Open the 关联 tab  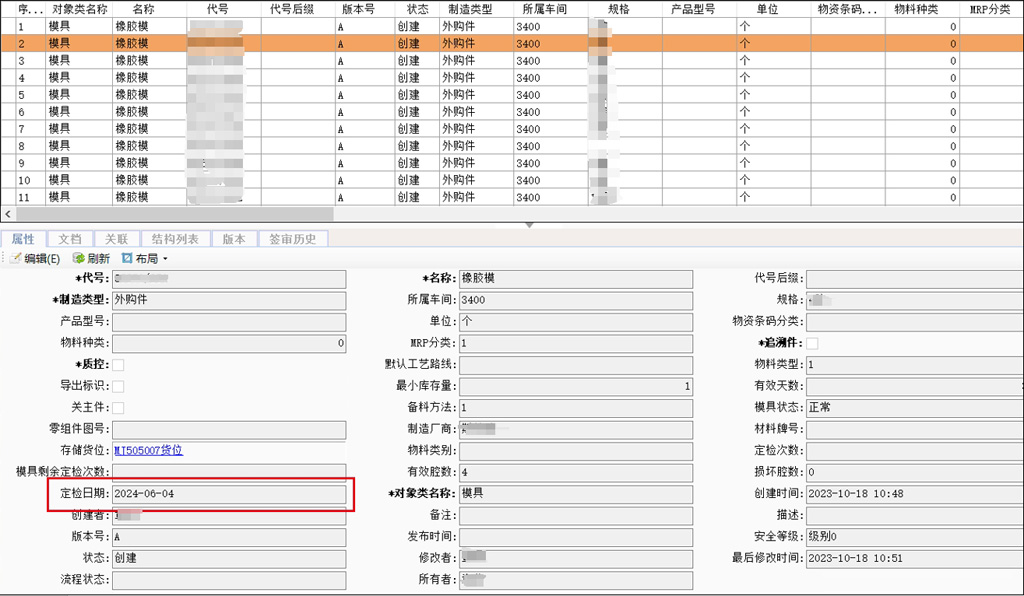117,239
